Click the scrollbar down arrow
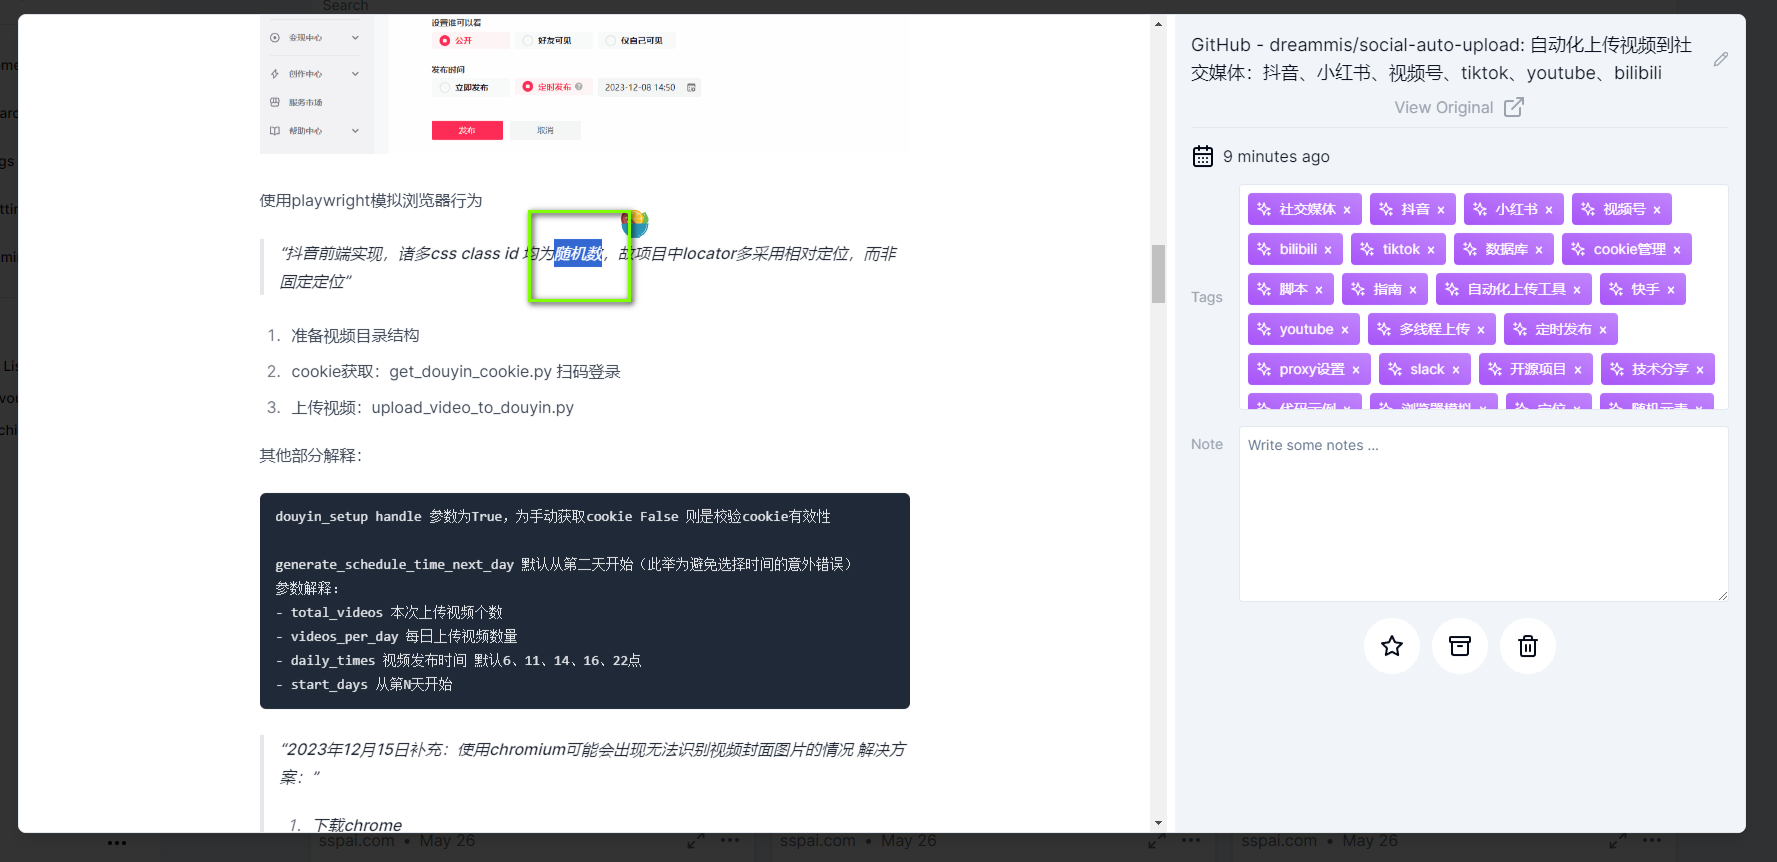The width and height of the screenshot is (1777, 862). [1158, 823]
